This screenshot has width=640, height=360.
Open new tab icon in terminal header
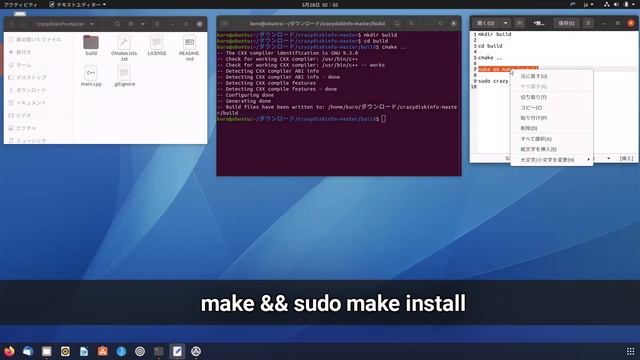225,24
